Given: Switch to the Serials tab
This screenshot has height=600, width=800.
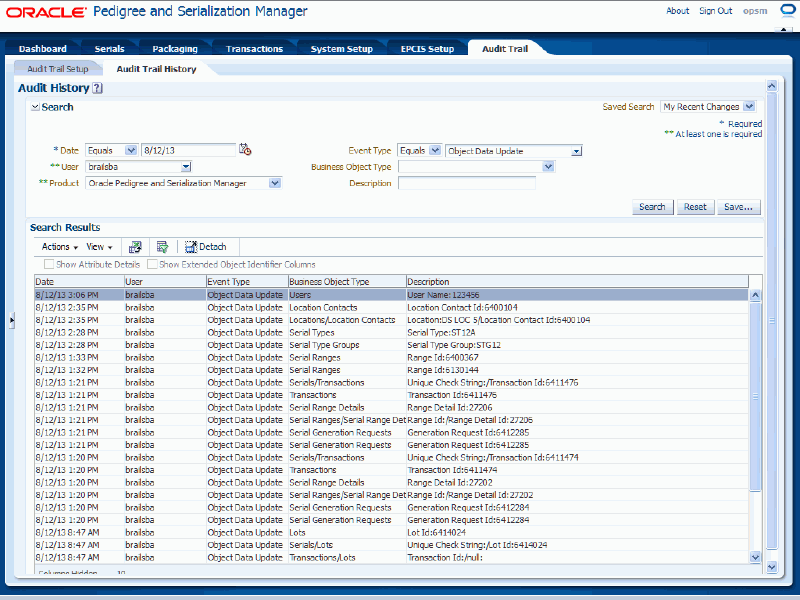Looking at the screenshot, I should point(109,48).
